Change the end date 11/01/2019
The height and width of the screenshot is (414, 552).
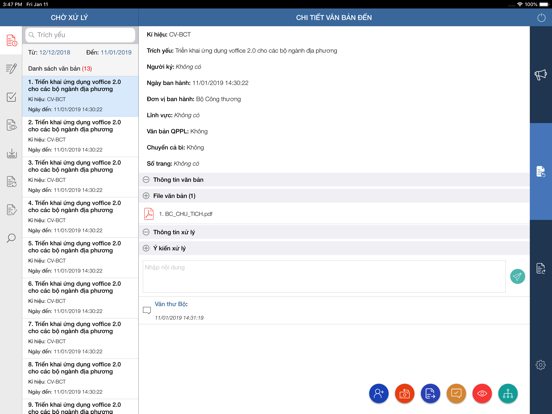coord(116,52)
